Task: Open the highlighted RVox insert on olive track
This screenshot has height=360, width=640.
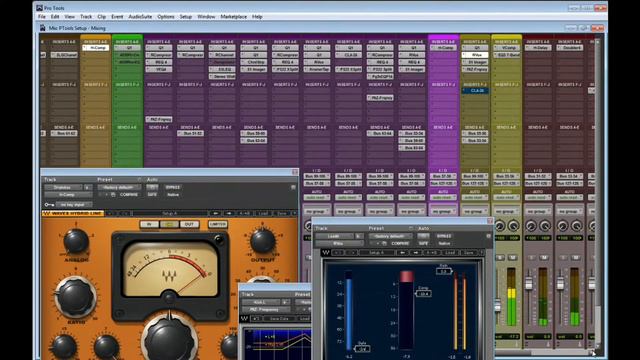Action: (475, 55)
